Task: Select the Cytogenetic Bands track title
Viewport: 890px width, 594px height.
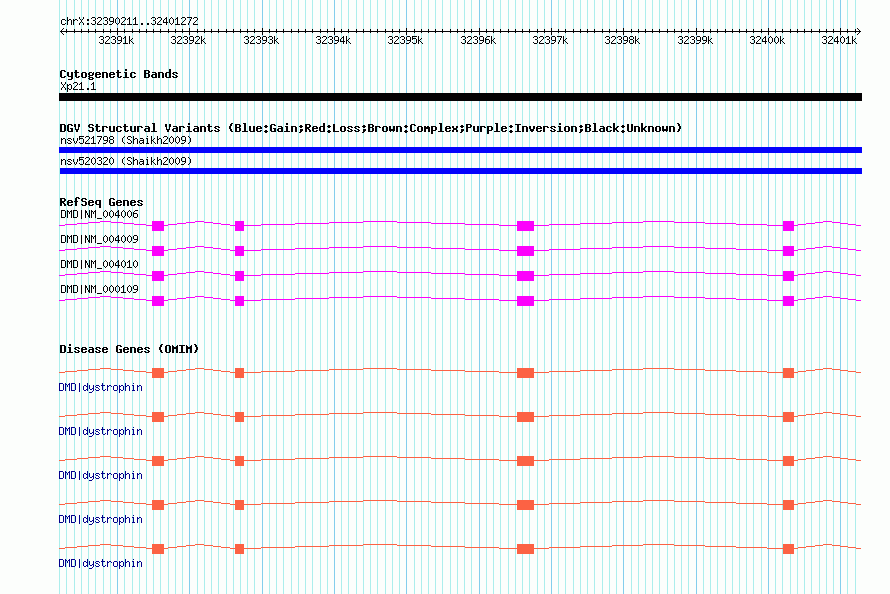Action: 119,74
